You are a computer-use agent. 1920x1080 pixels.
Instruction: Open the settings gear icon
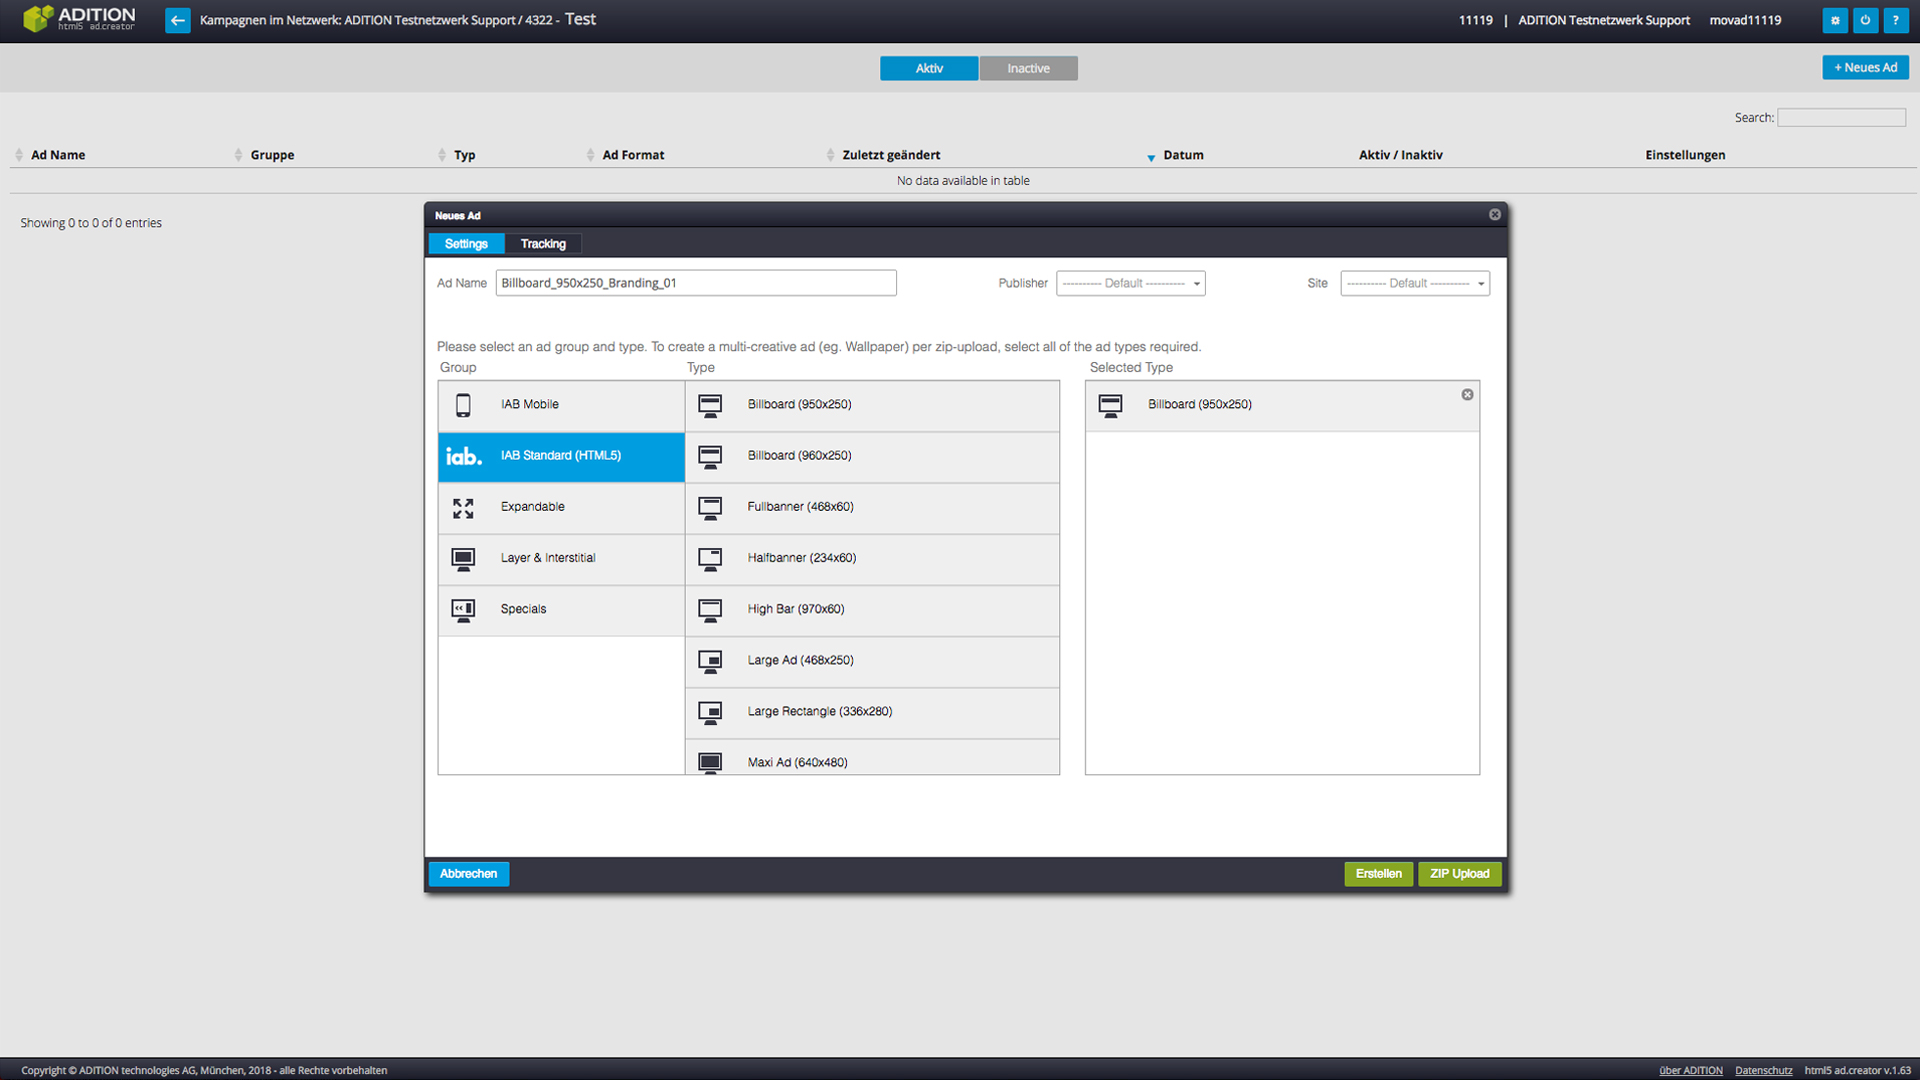(1834, 20)
